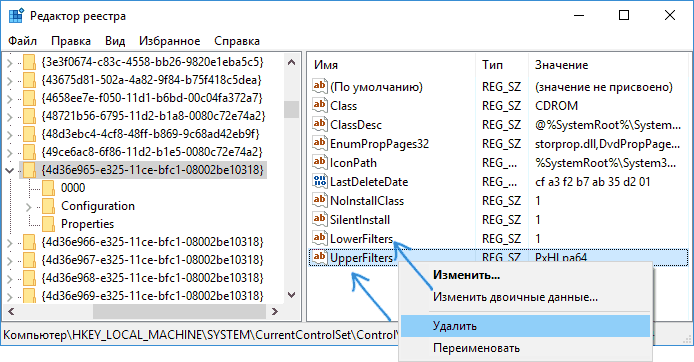Image resolution: width=694 pixels, height=362 pixels.
Task: Click the tree horizontal scrollbar thumb
Action: point(180,312)
